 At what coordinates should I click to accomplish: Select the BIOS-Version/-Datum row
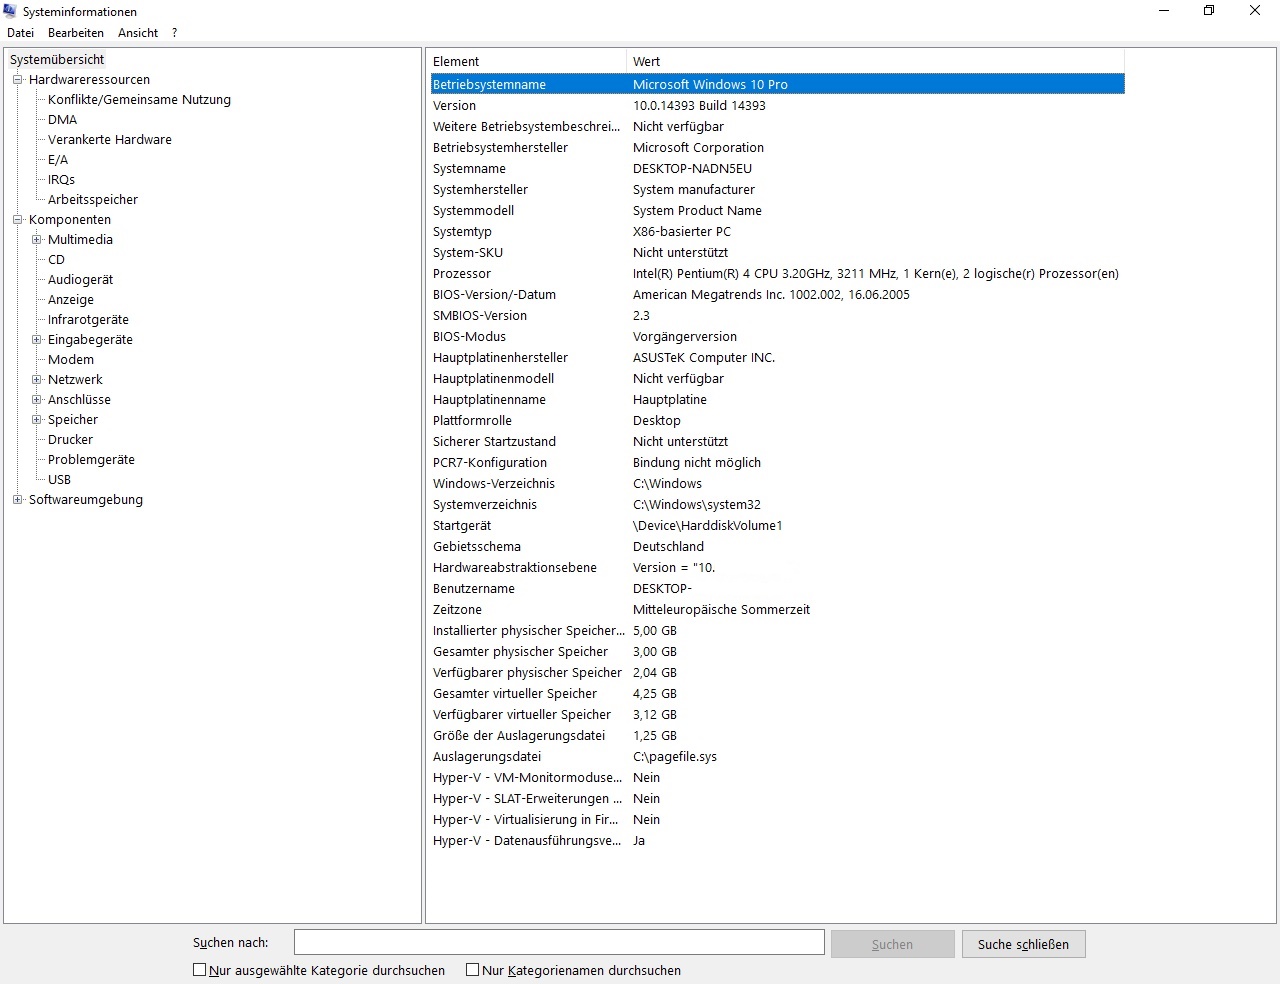(777, 294)
